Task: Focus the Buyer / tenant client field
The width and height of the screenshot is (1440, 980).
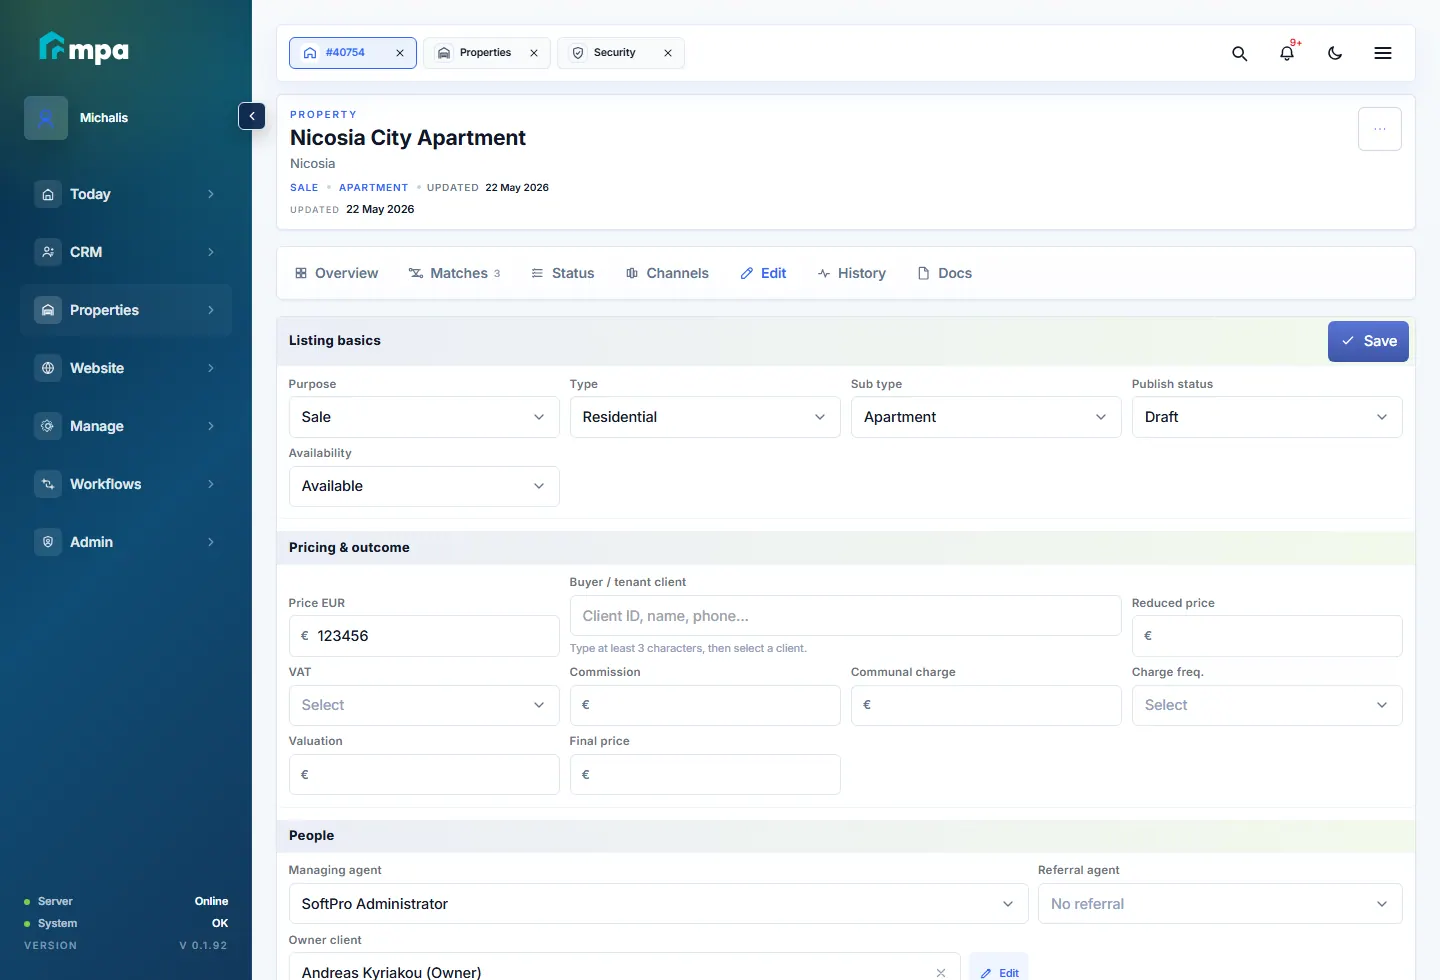Action: [x=846, y=616]
